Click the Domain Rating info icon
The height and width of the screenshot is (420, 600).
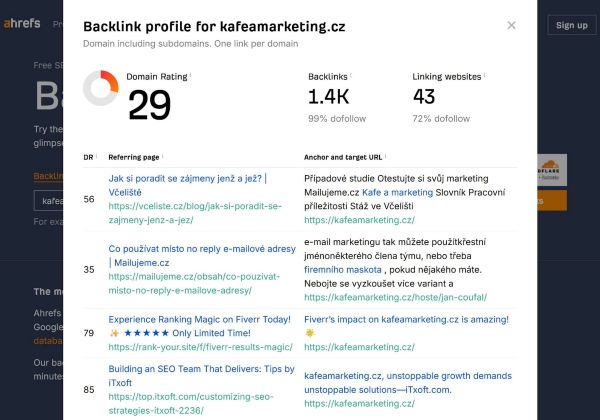191,76
